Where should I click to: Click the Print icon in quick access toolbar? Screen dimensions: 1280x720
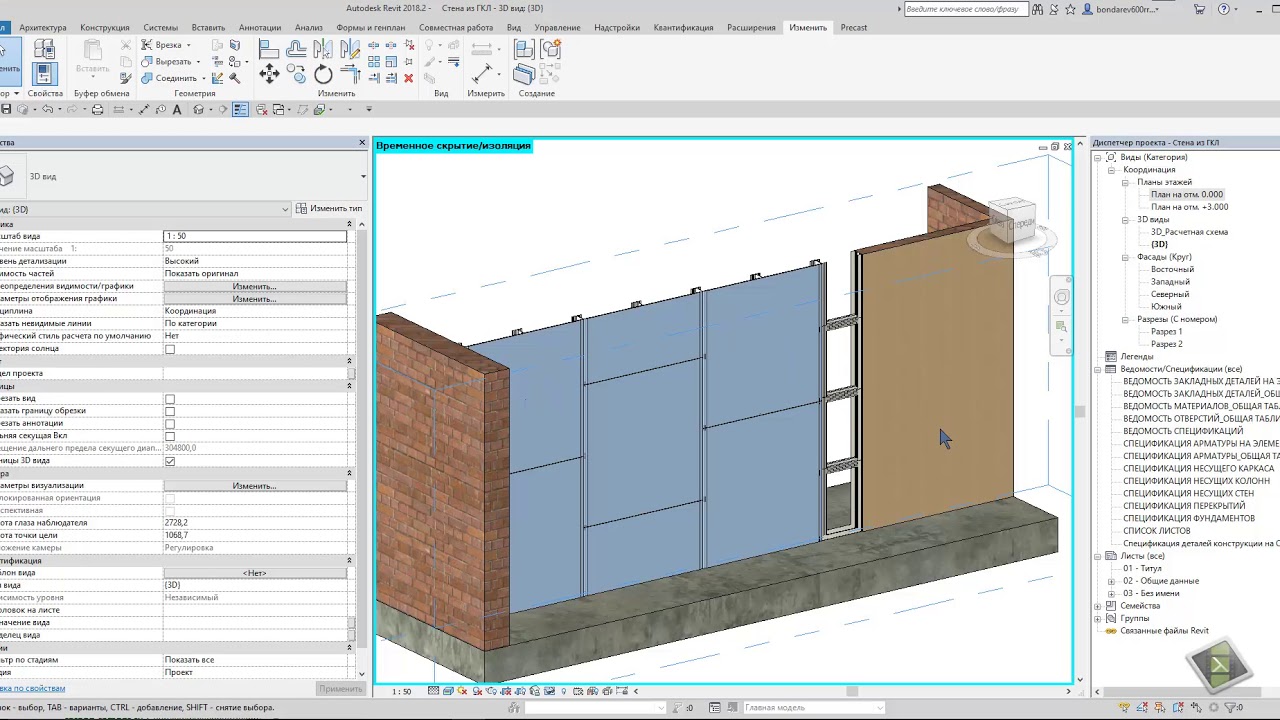98,110
